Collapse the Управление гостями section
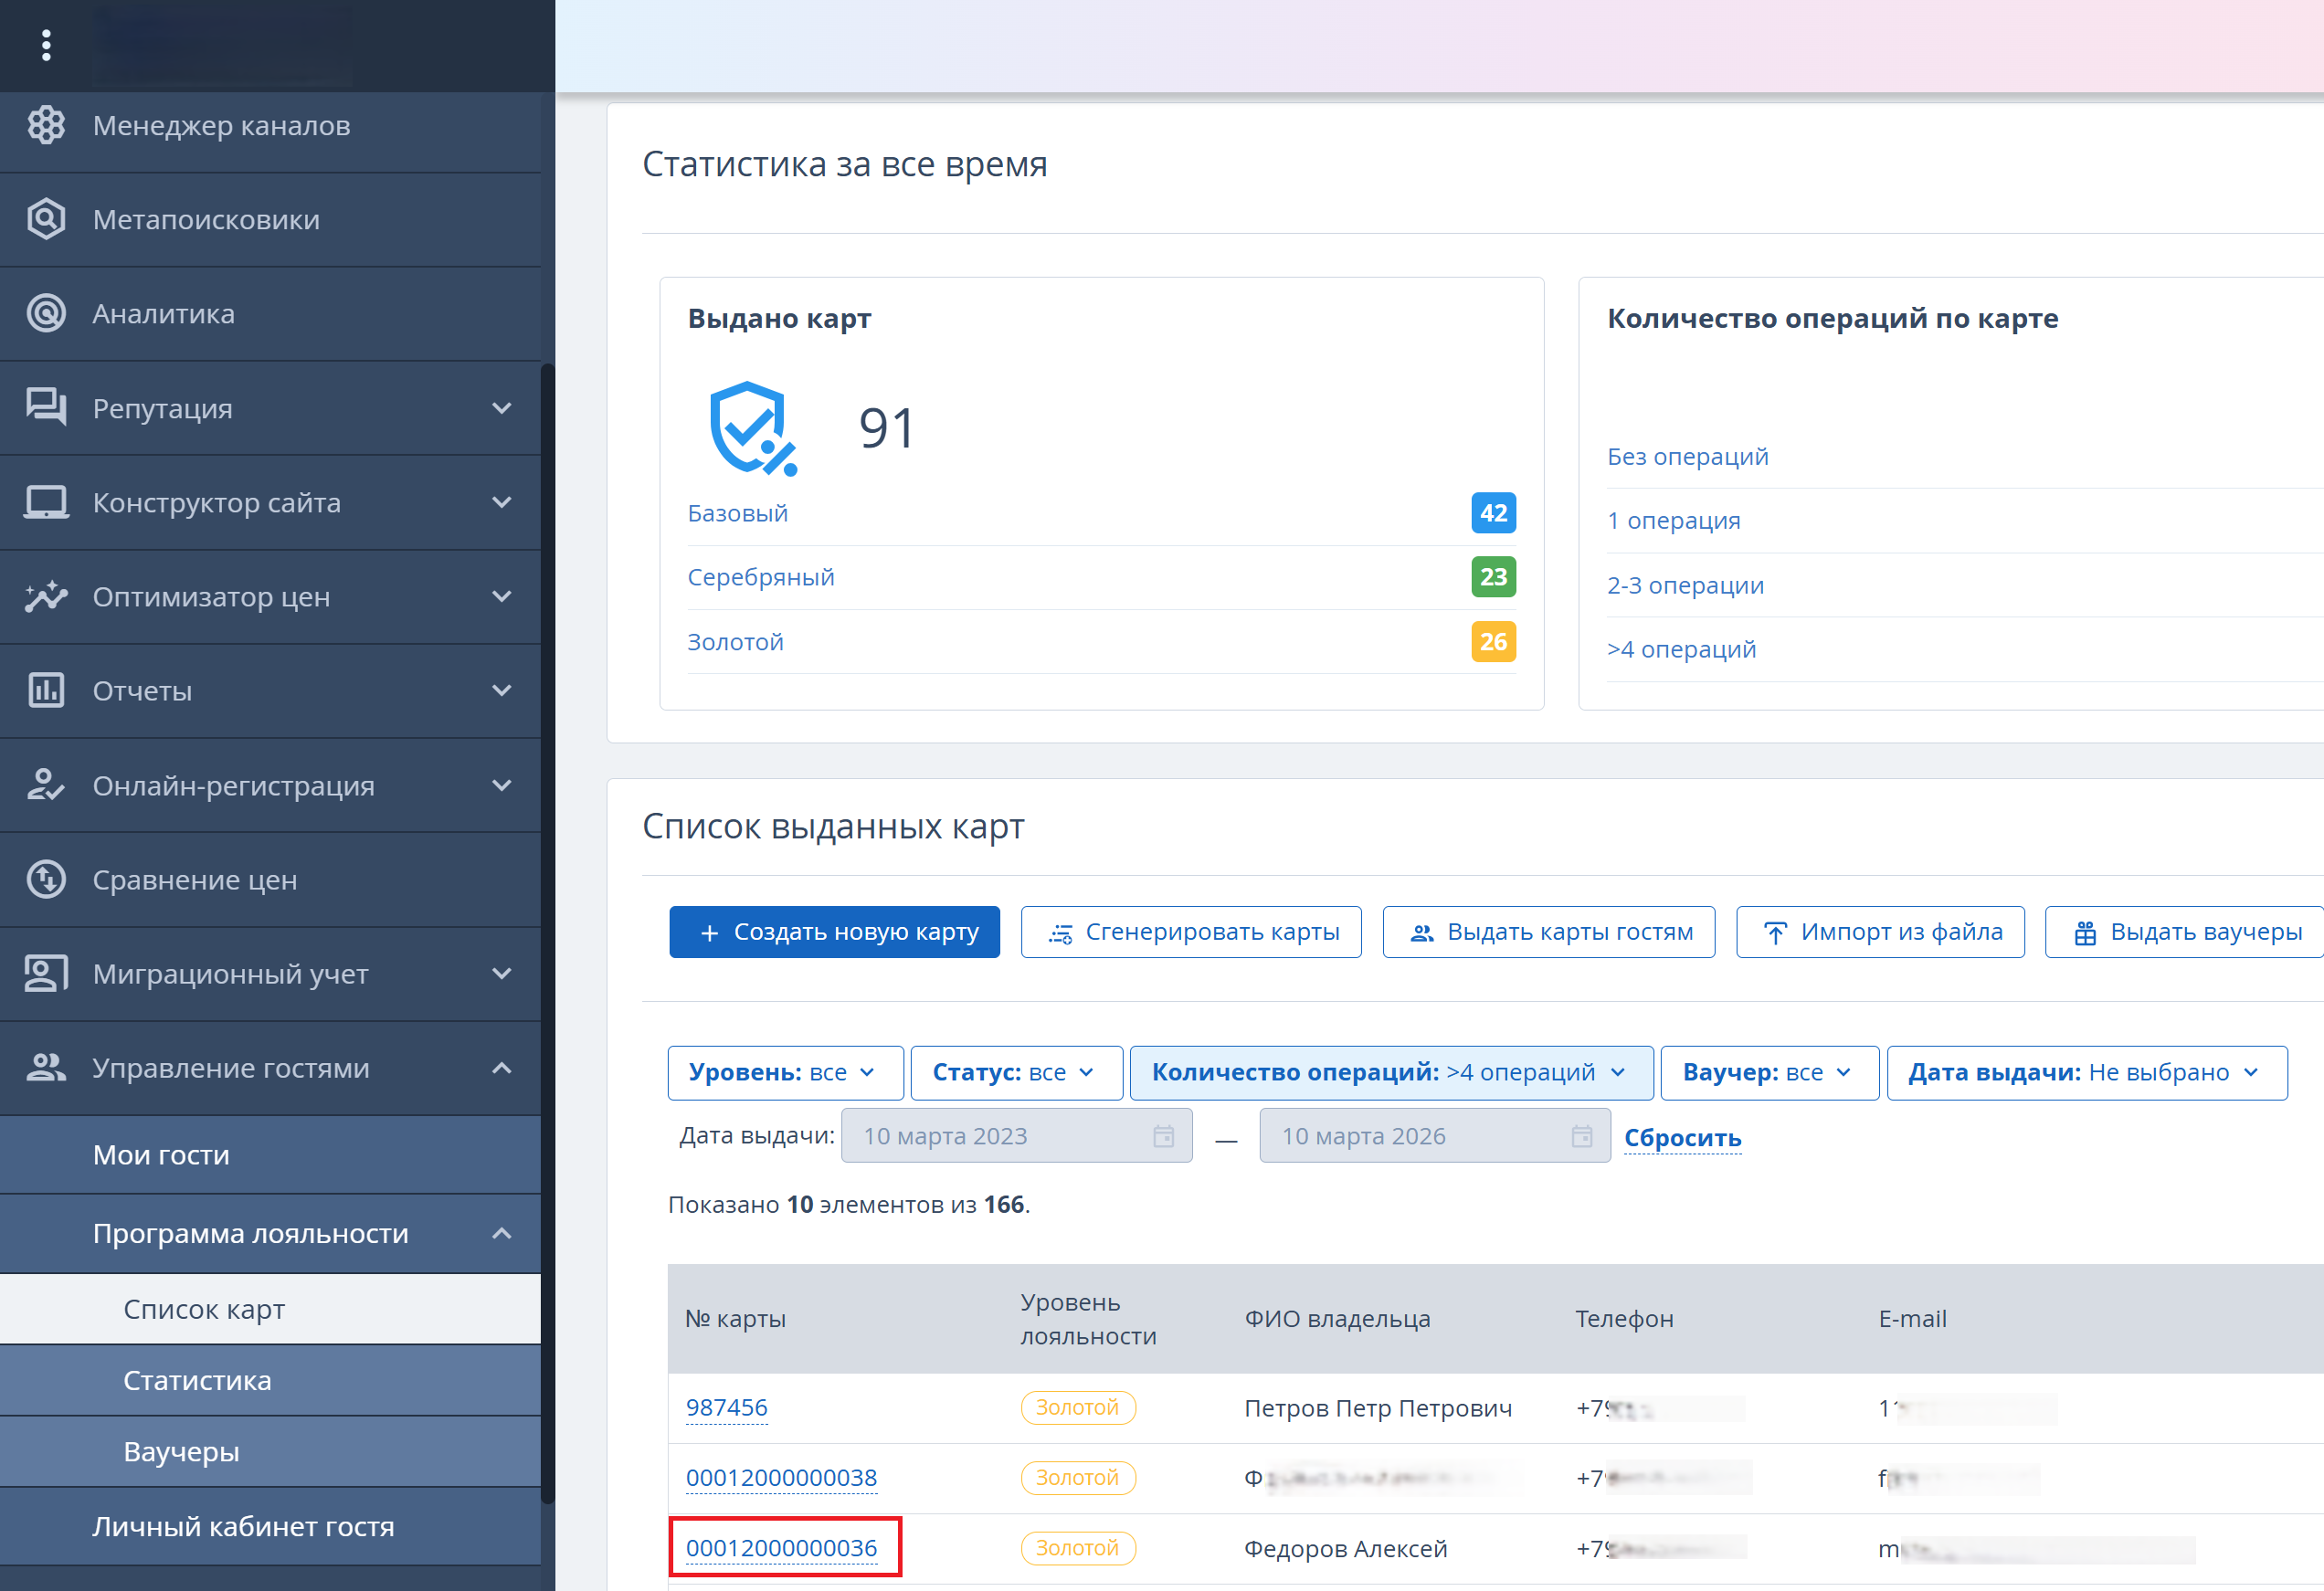This screenshot has height=1591, width=2324. (501, 1068)
